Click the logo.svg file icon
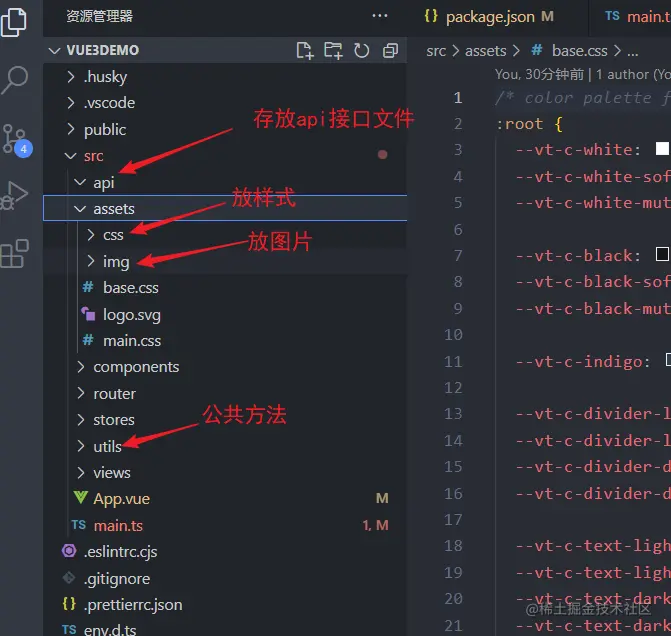 click(x=88, y=314)
